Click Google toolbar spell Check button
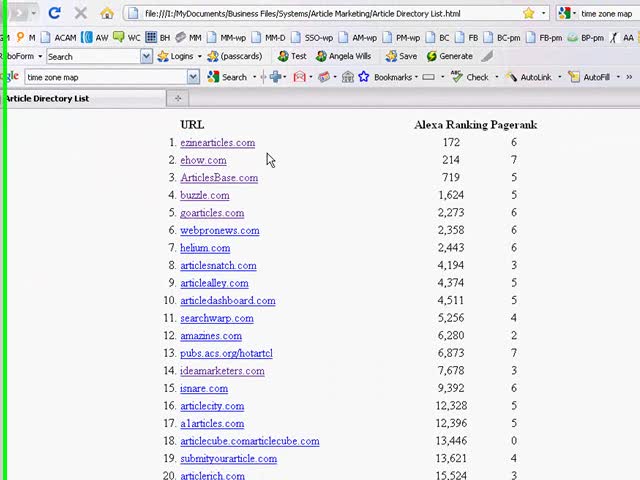Screen dimensions: 640x480 click(470, 77)
